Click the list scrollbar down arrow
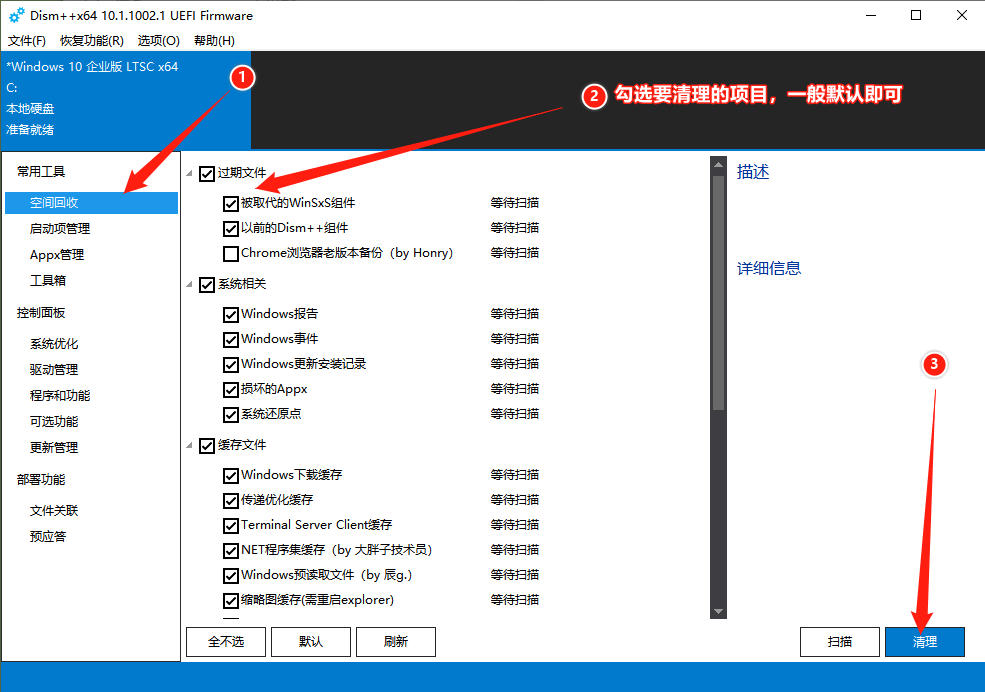Viewport: 985px width, 692px height. [x=718, y=611]
